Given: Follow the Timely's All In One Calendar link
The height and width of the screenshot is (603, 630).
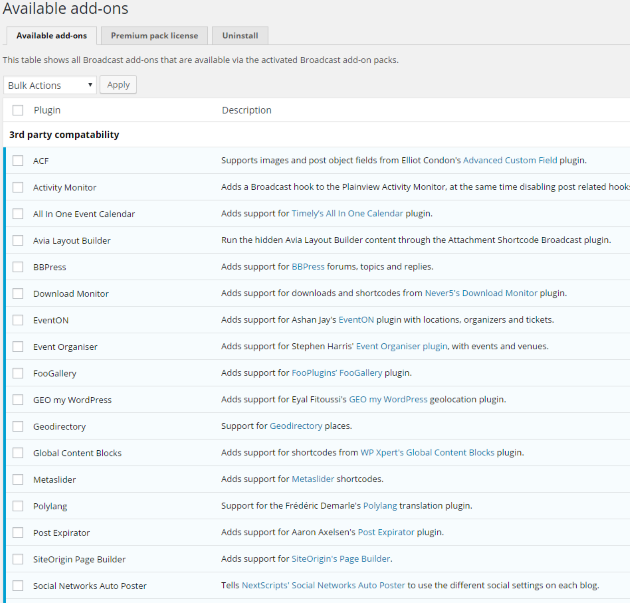Looking at the screenshot, I should tap(347, 213).
